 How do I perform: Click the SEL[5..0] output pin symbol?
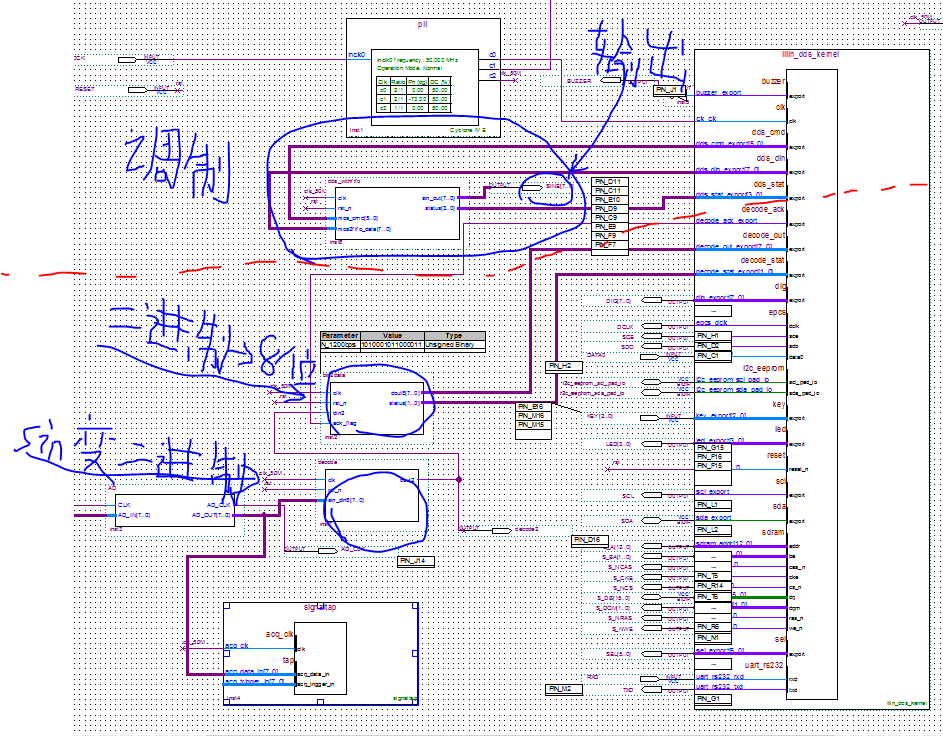(x=652, y=654)
